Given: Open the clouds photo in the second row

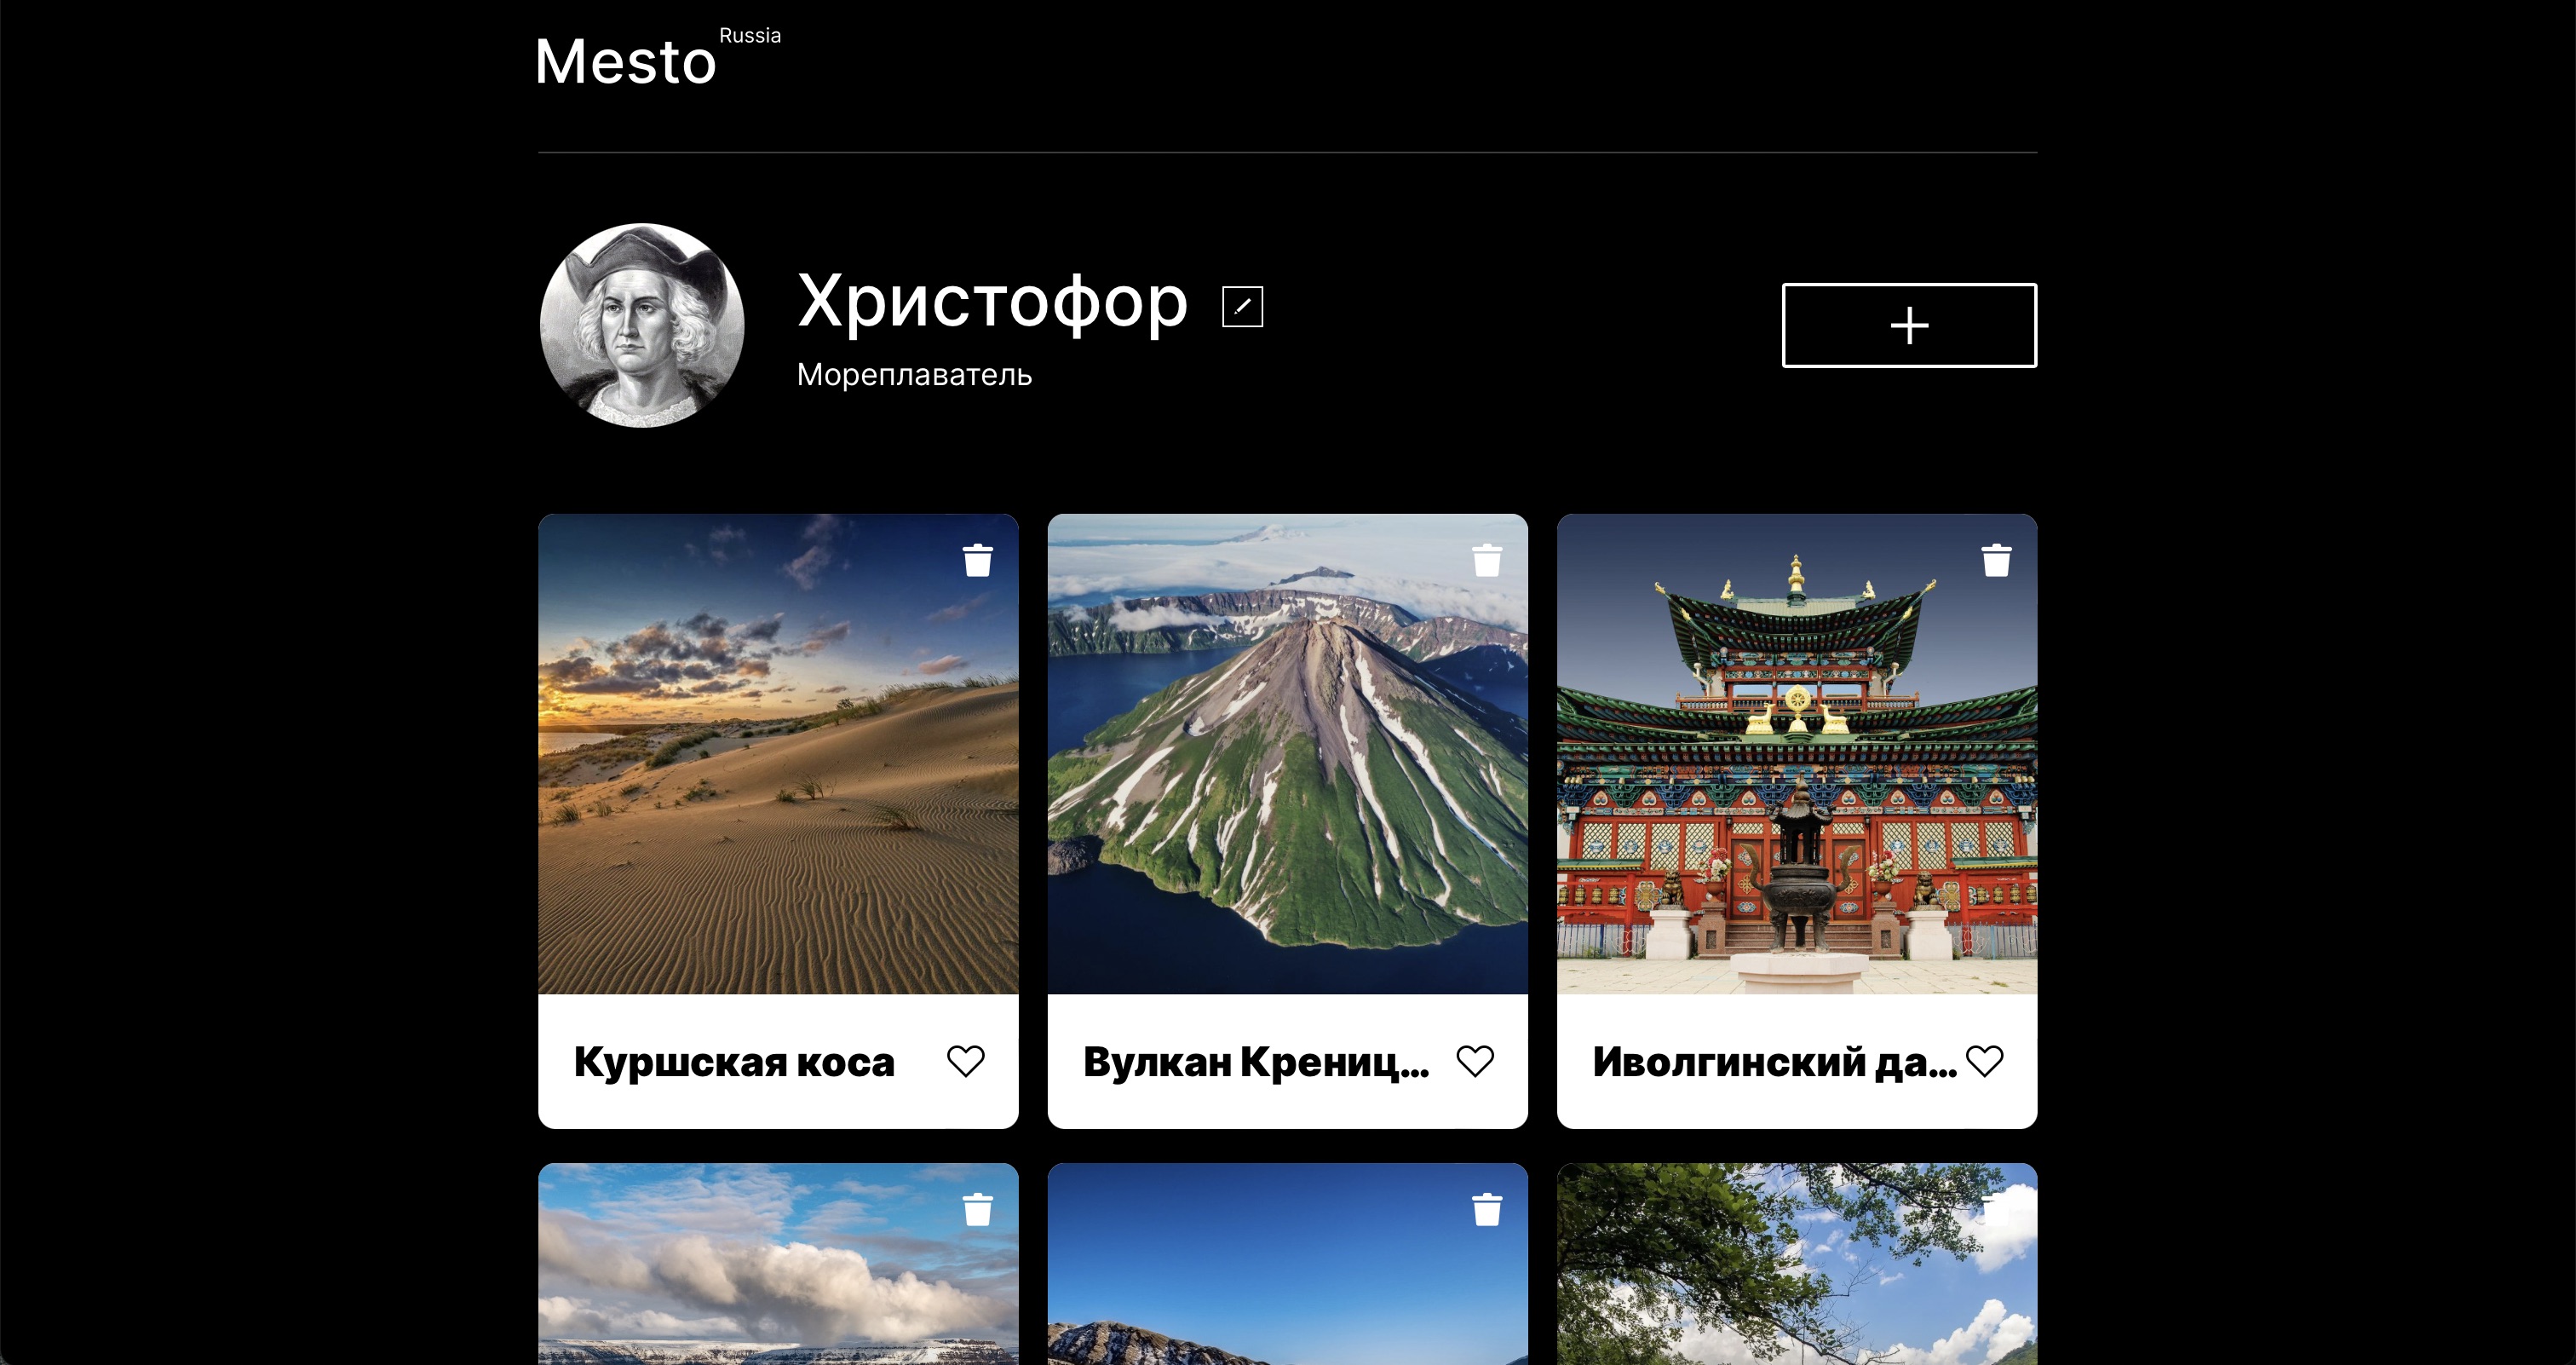Looking at the screenshot, I should point(778,1300).
